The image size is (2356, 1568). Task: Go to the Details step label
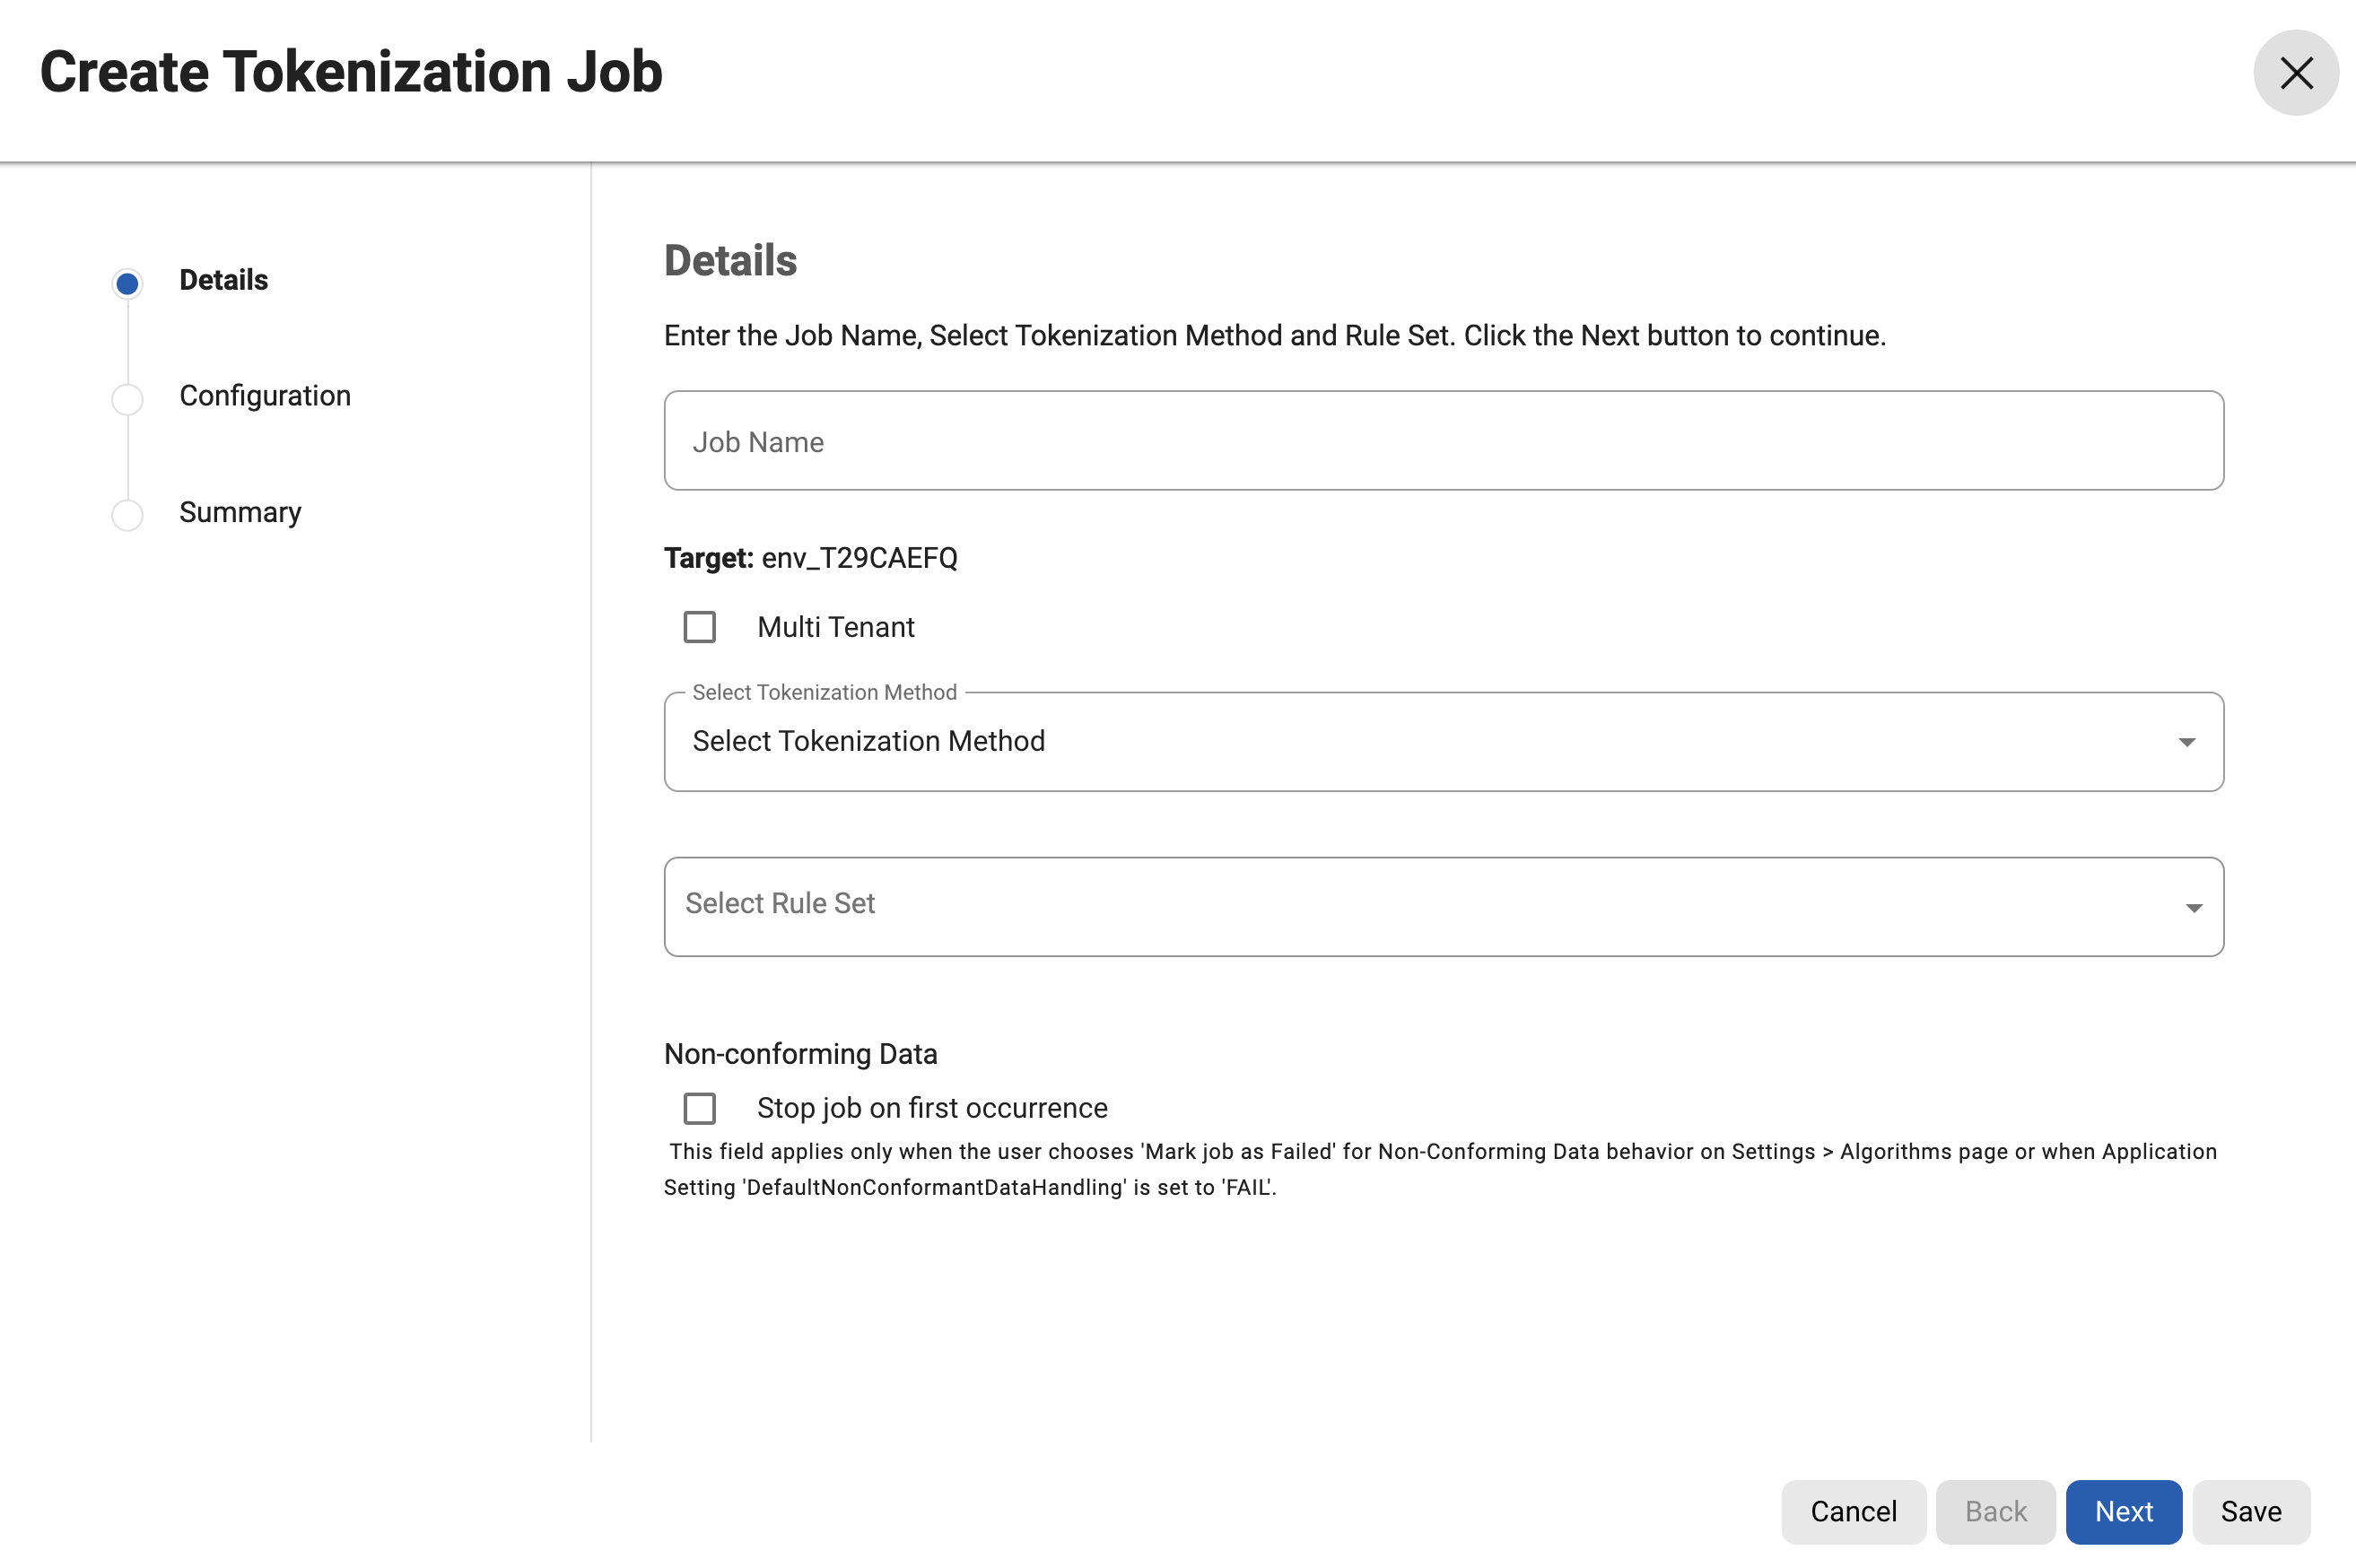(224, 280)
